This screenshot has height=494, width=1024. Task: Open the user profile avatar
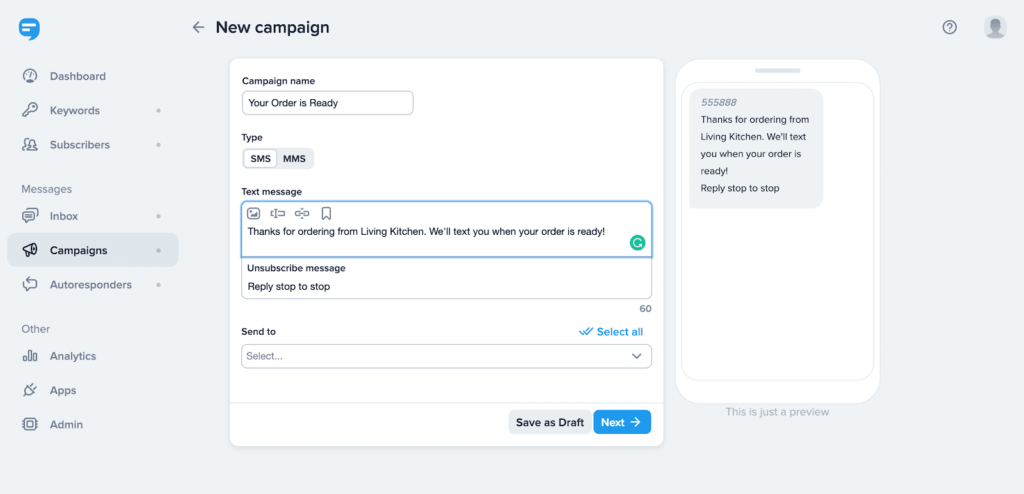pos(995,28)
